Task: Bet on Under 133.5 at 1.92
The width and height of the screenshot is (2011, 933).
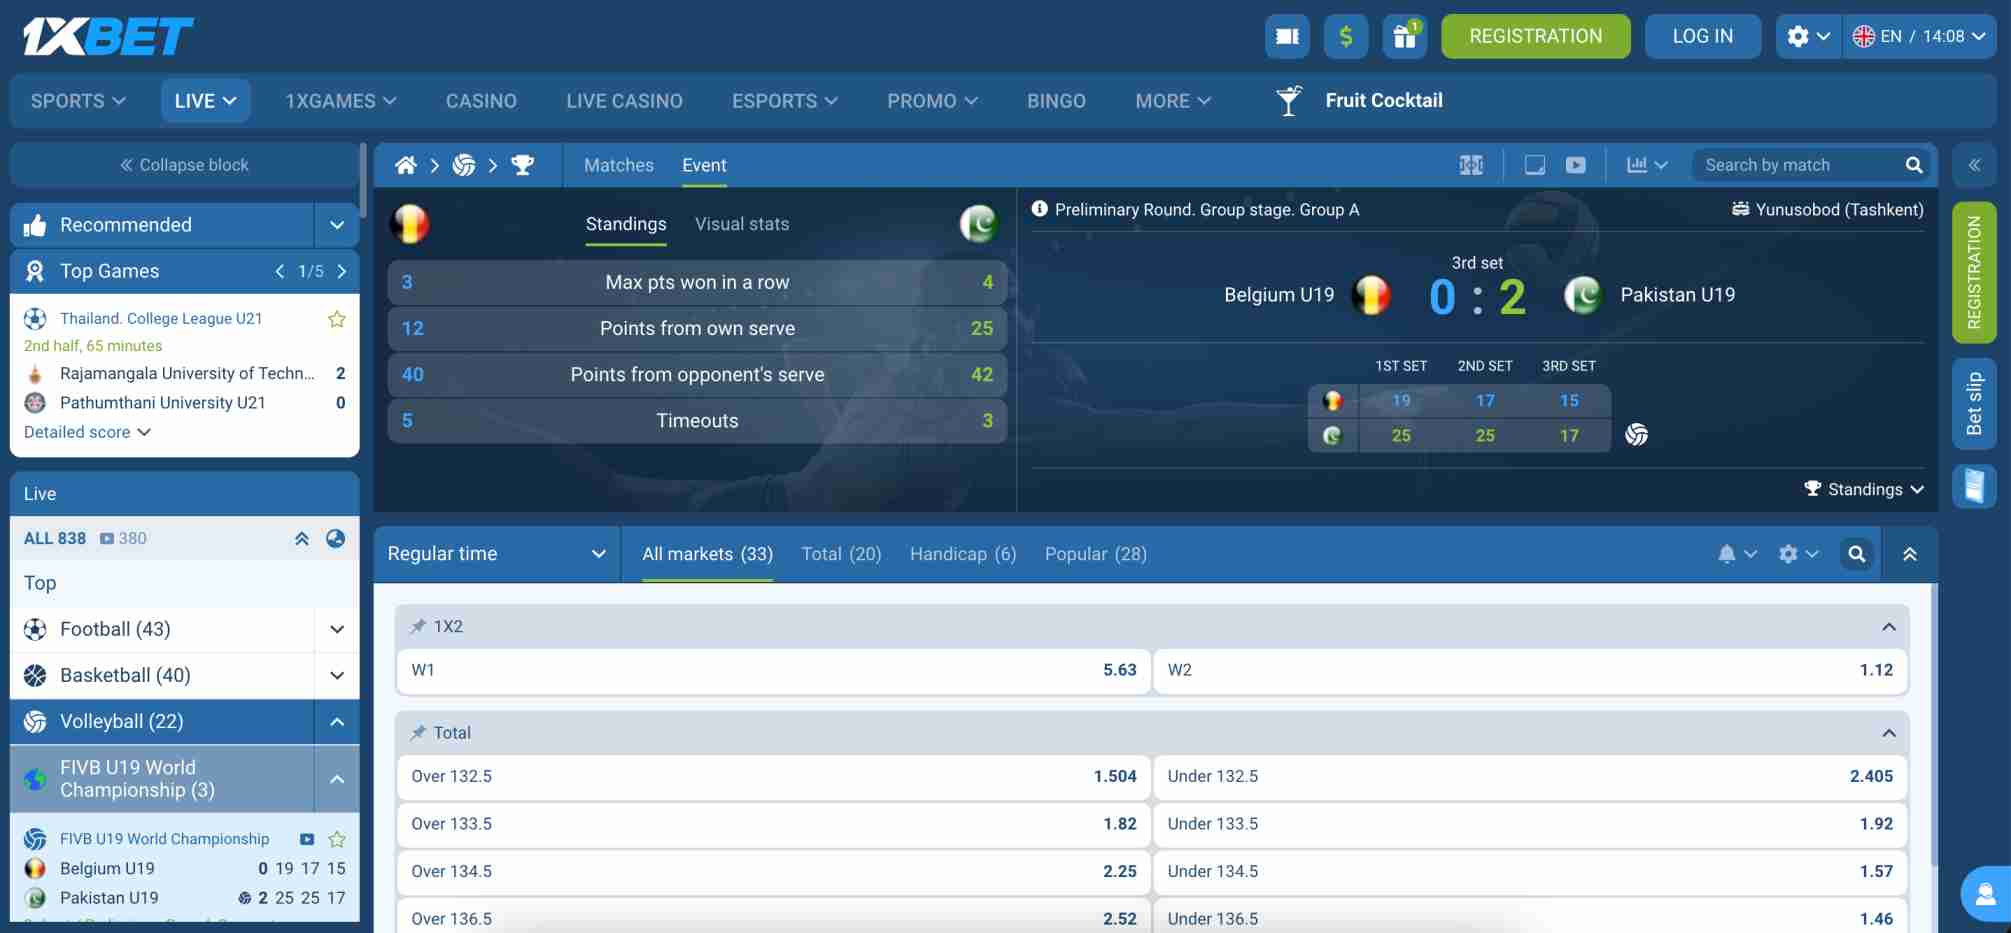Action: pyautogui.click(x=1530, y=824)
